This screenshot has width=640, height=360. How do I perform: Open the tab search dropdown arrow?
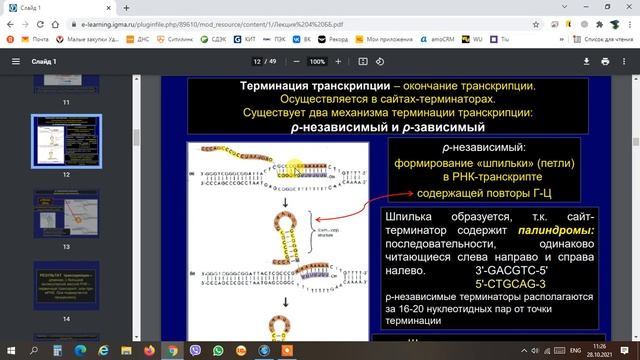click(564, 7)
